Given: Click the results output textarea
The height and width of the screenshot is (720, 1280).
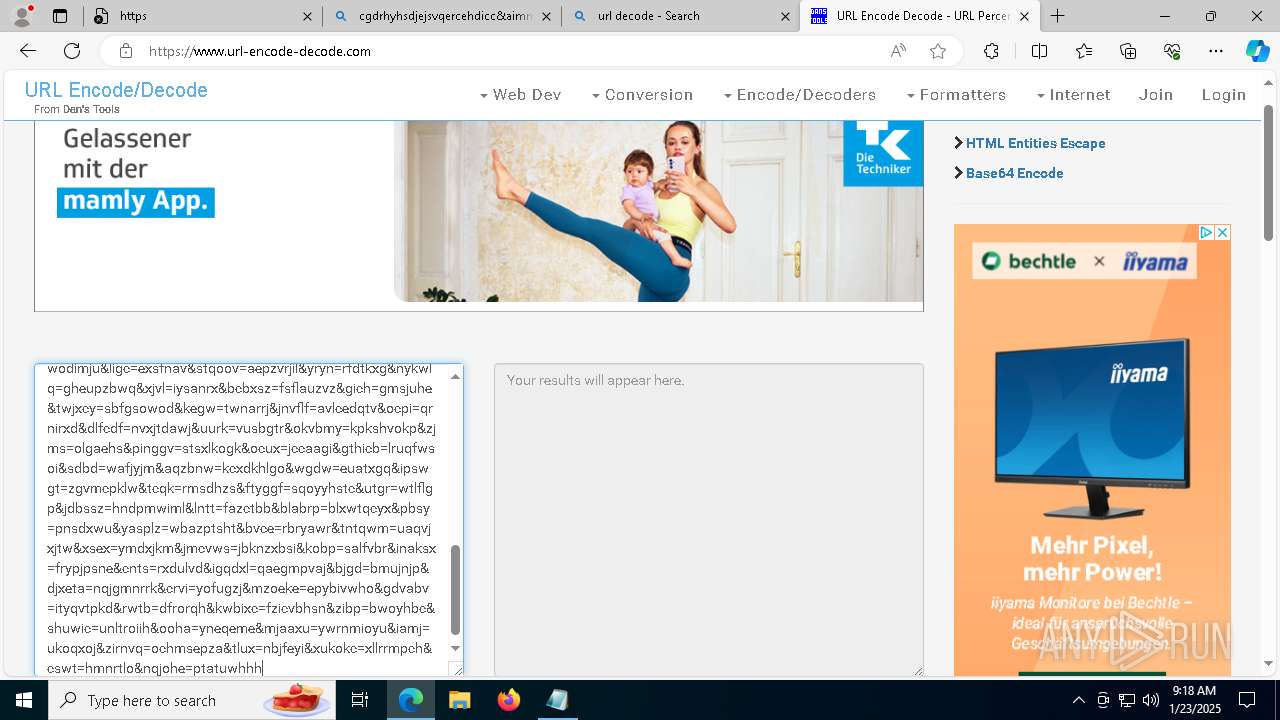Looking at the screenshot, I should [x=709, y=520].
